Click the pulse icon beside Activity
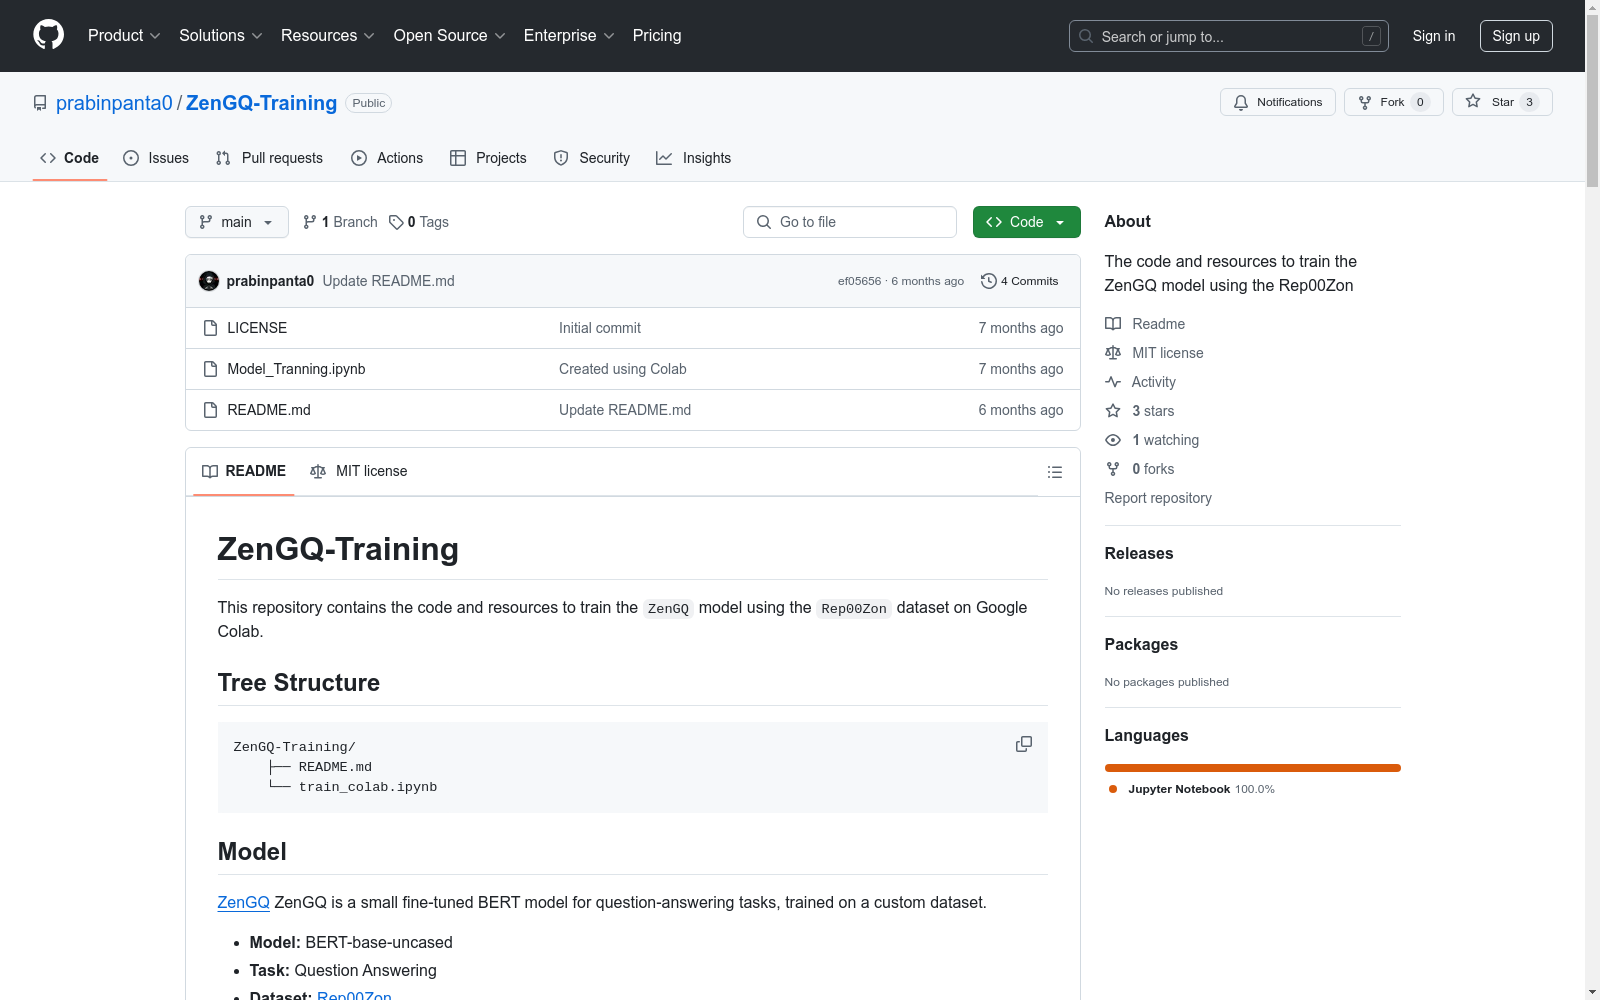Screen dimensions: 1600x1000 point(1113,382)
